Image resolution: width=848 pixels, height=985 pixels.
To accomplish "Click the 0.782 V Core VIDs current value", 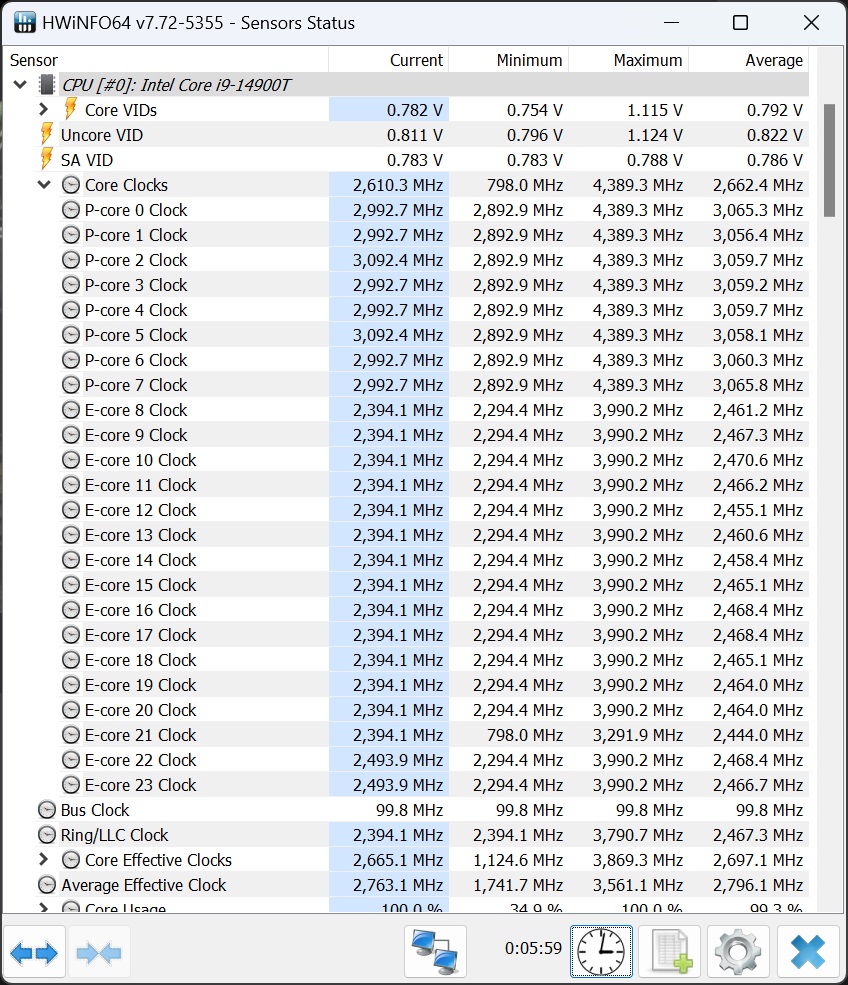I will pos(415,110).
